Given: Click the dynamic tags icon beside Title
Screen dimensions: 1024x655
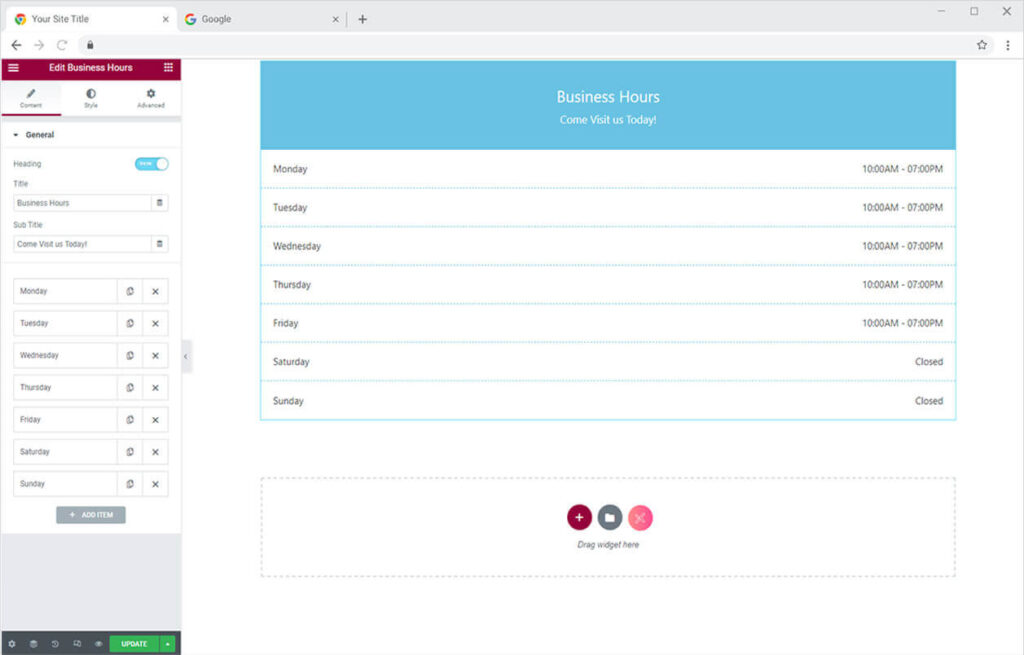Looking at the screenshot, I should point(159,203).
